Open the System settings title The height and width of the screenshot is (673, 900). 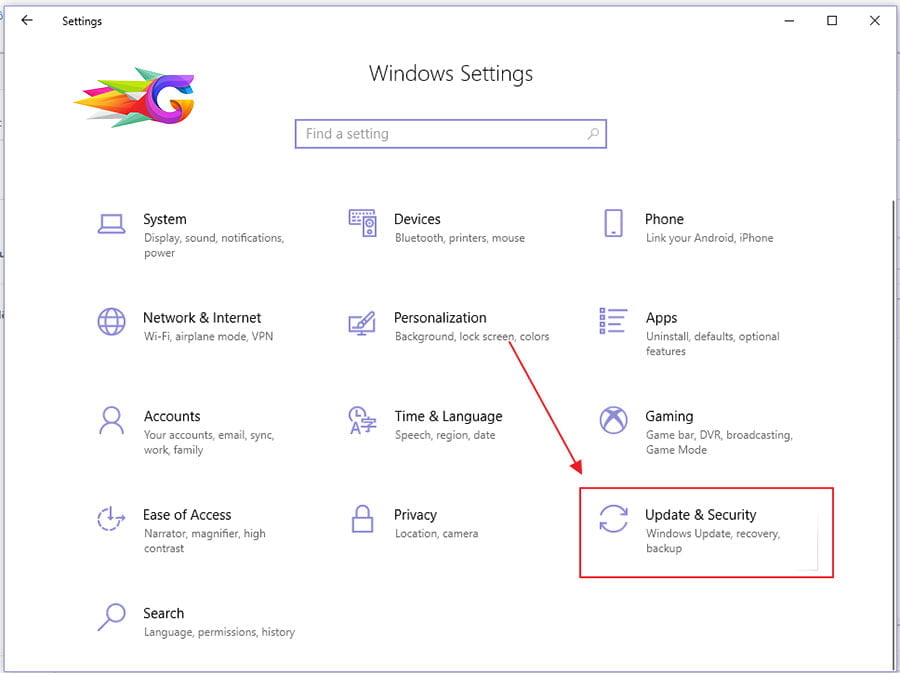pyautogui.click(x=165, y=219)
